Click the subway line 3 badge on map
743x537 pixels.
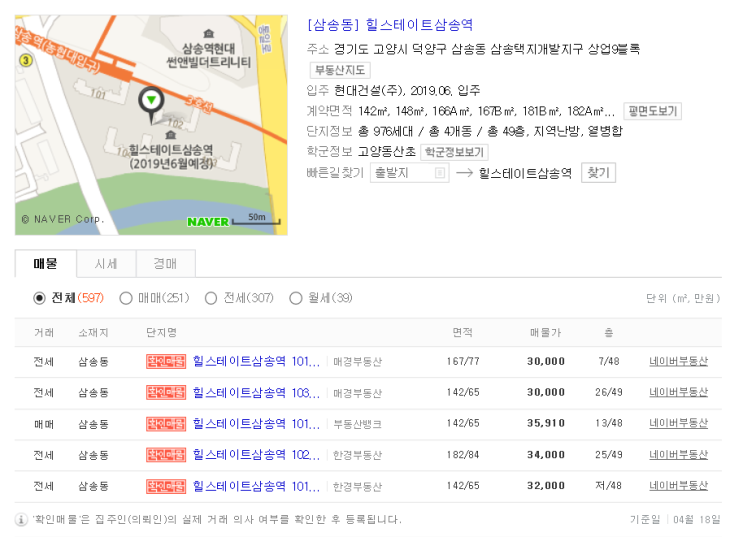pos(26,60)
